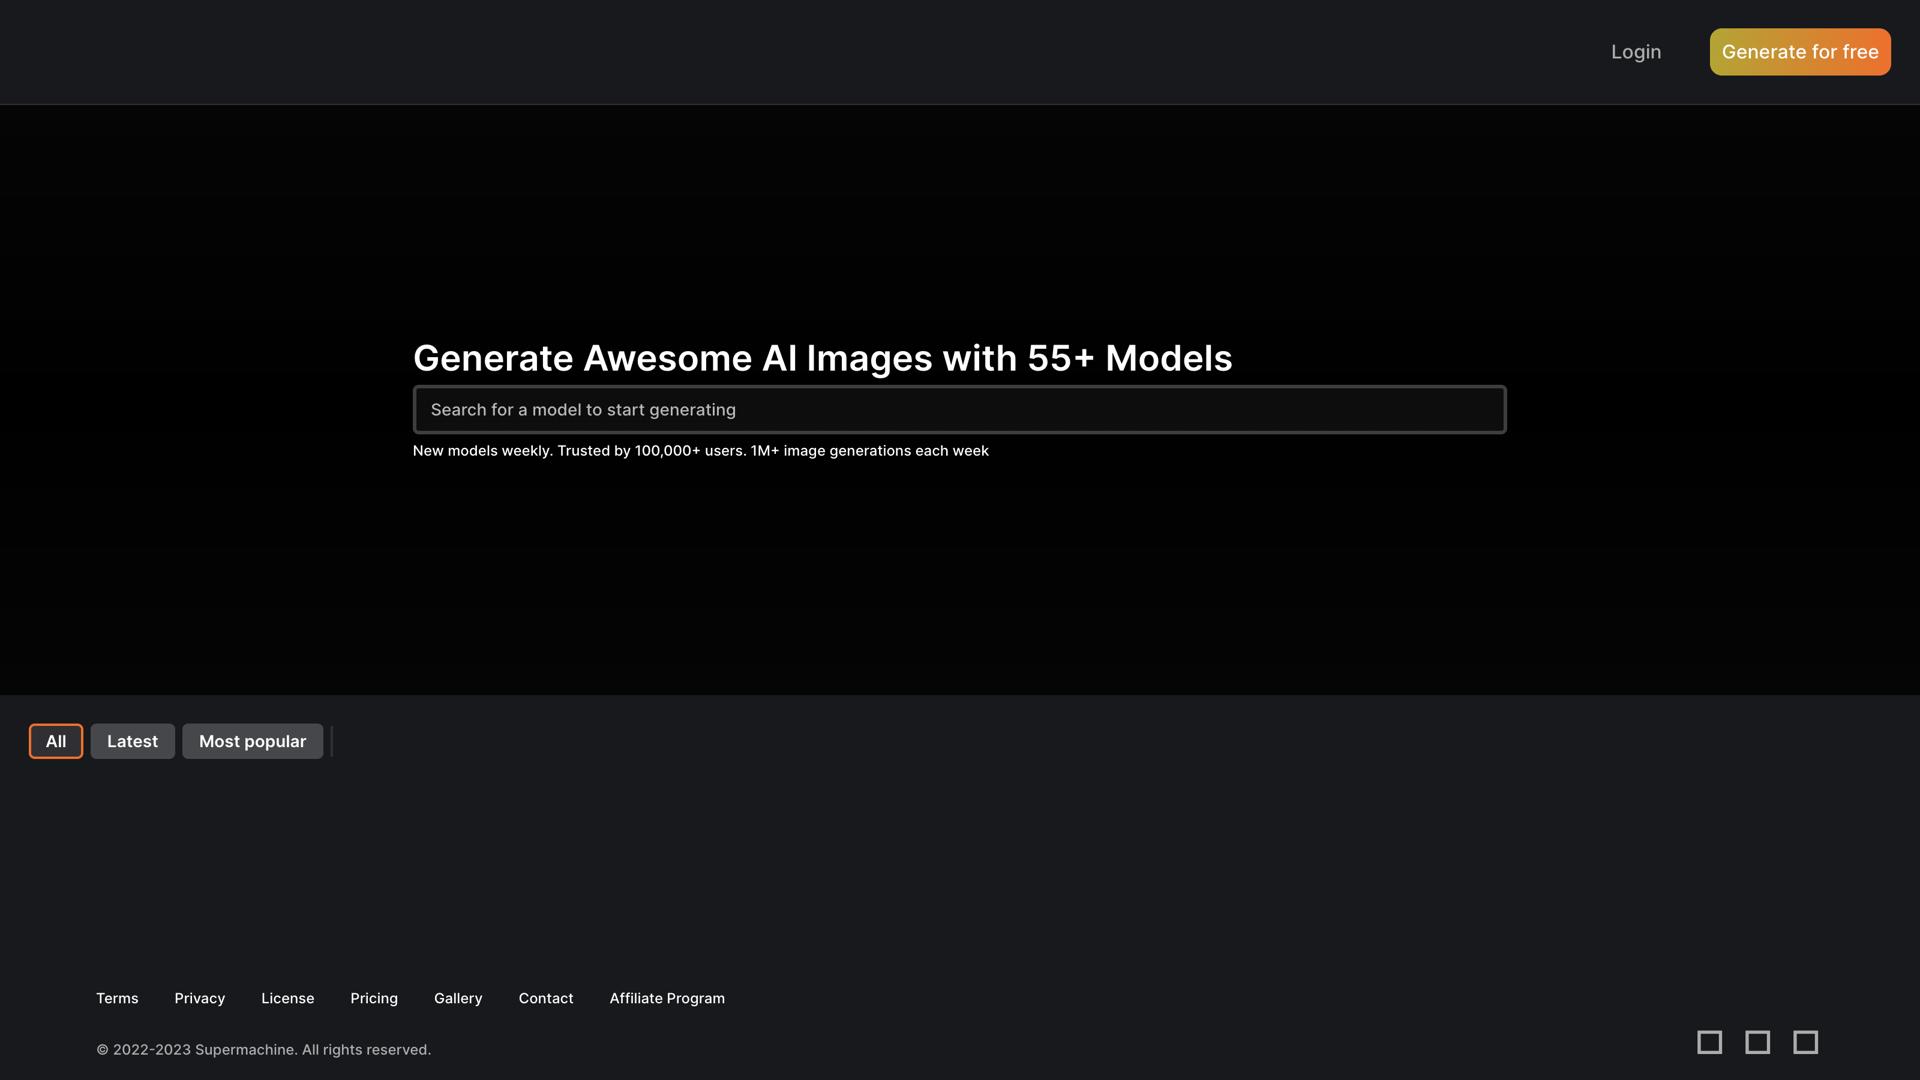Viewport: 1920px width, 1080px height.
Task: Open the Gallery link
Action: [458, 998]
